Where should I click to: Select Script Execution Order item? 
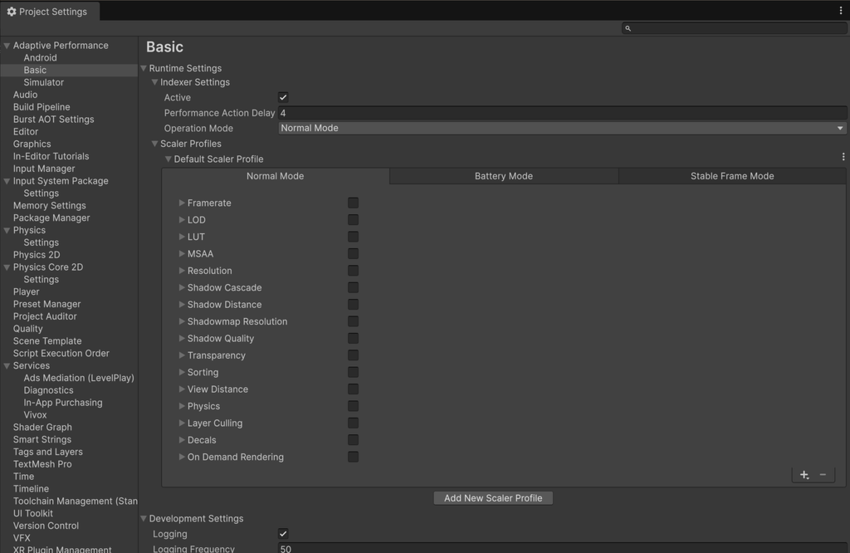[61, 353]
